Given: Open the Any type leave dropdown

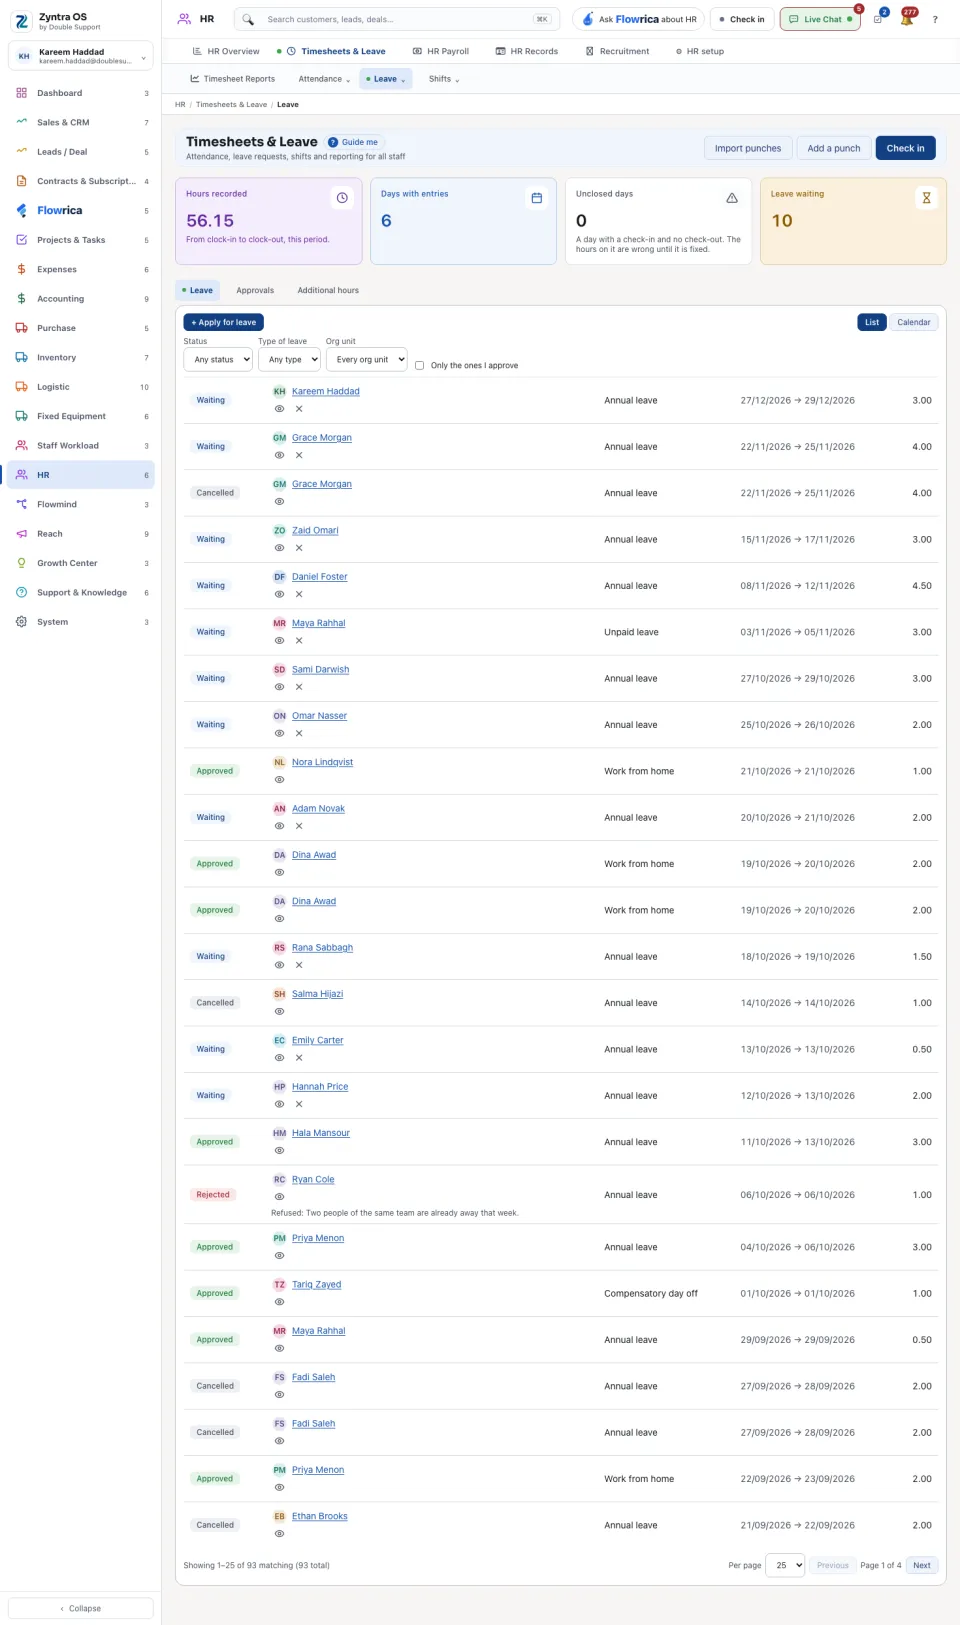Looking at the screenshot, I should tap(289, 359).
